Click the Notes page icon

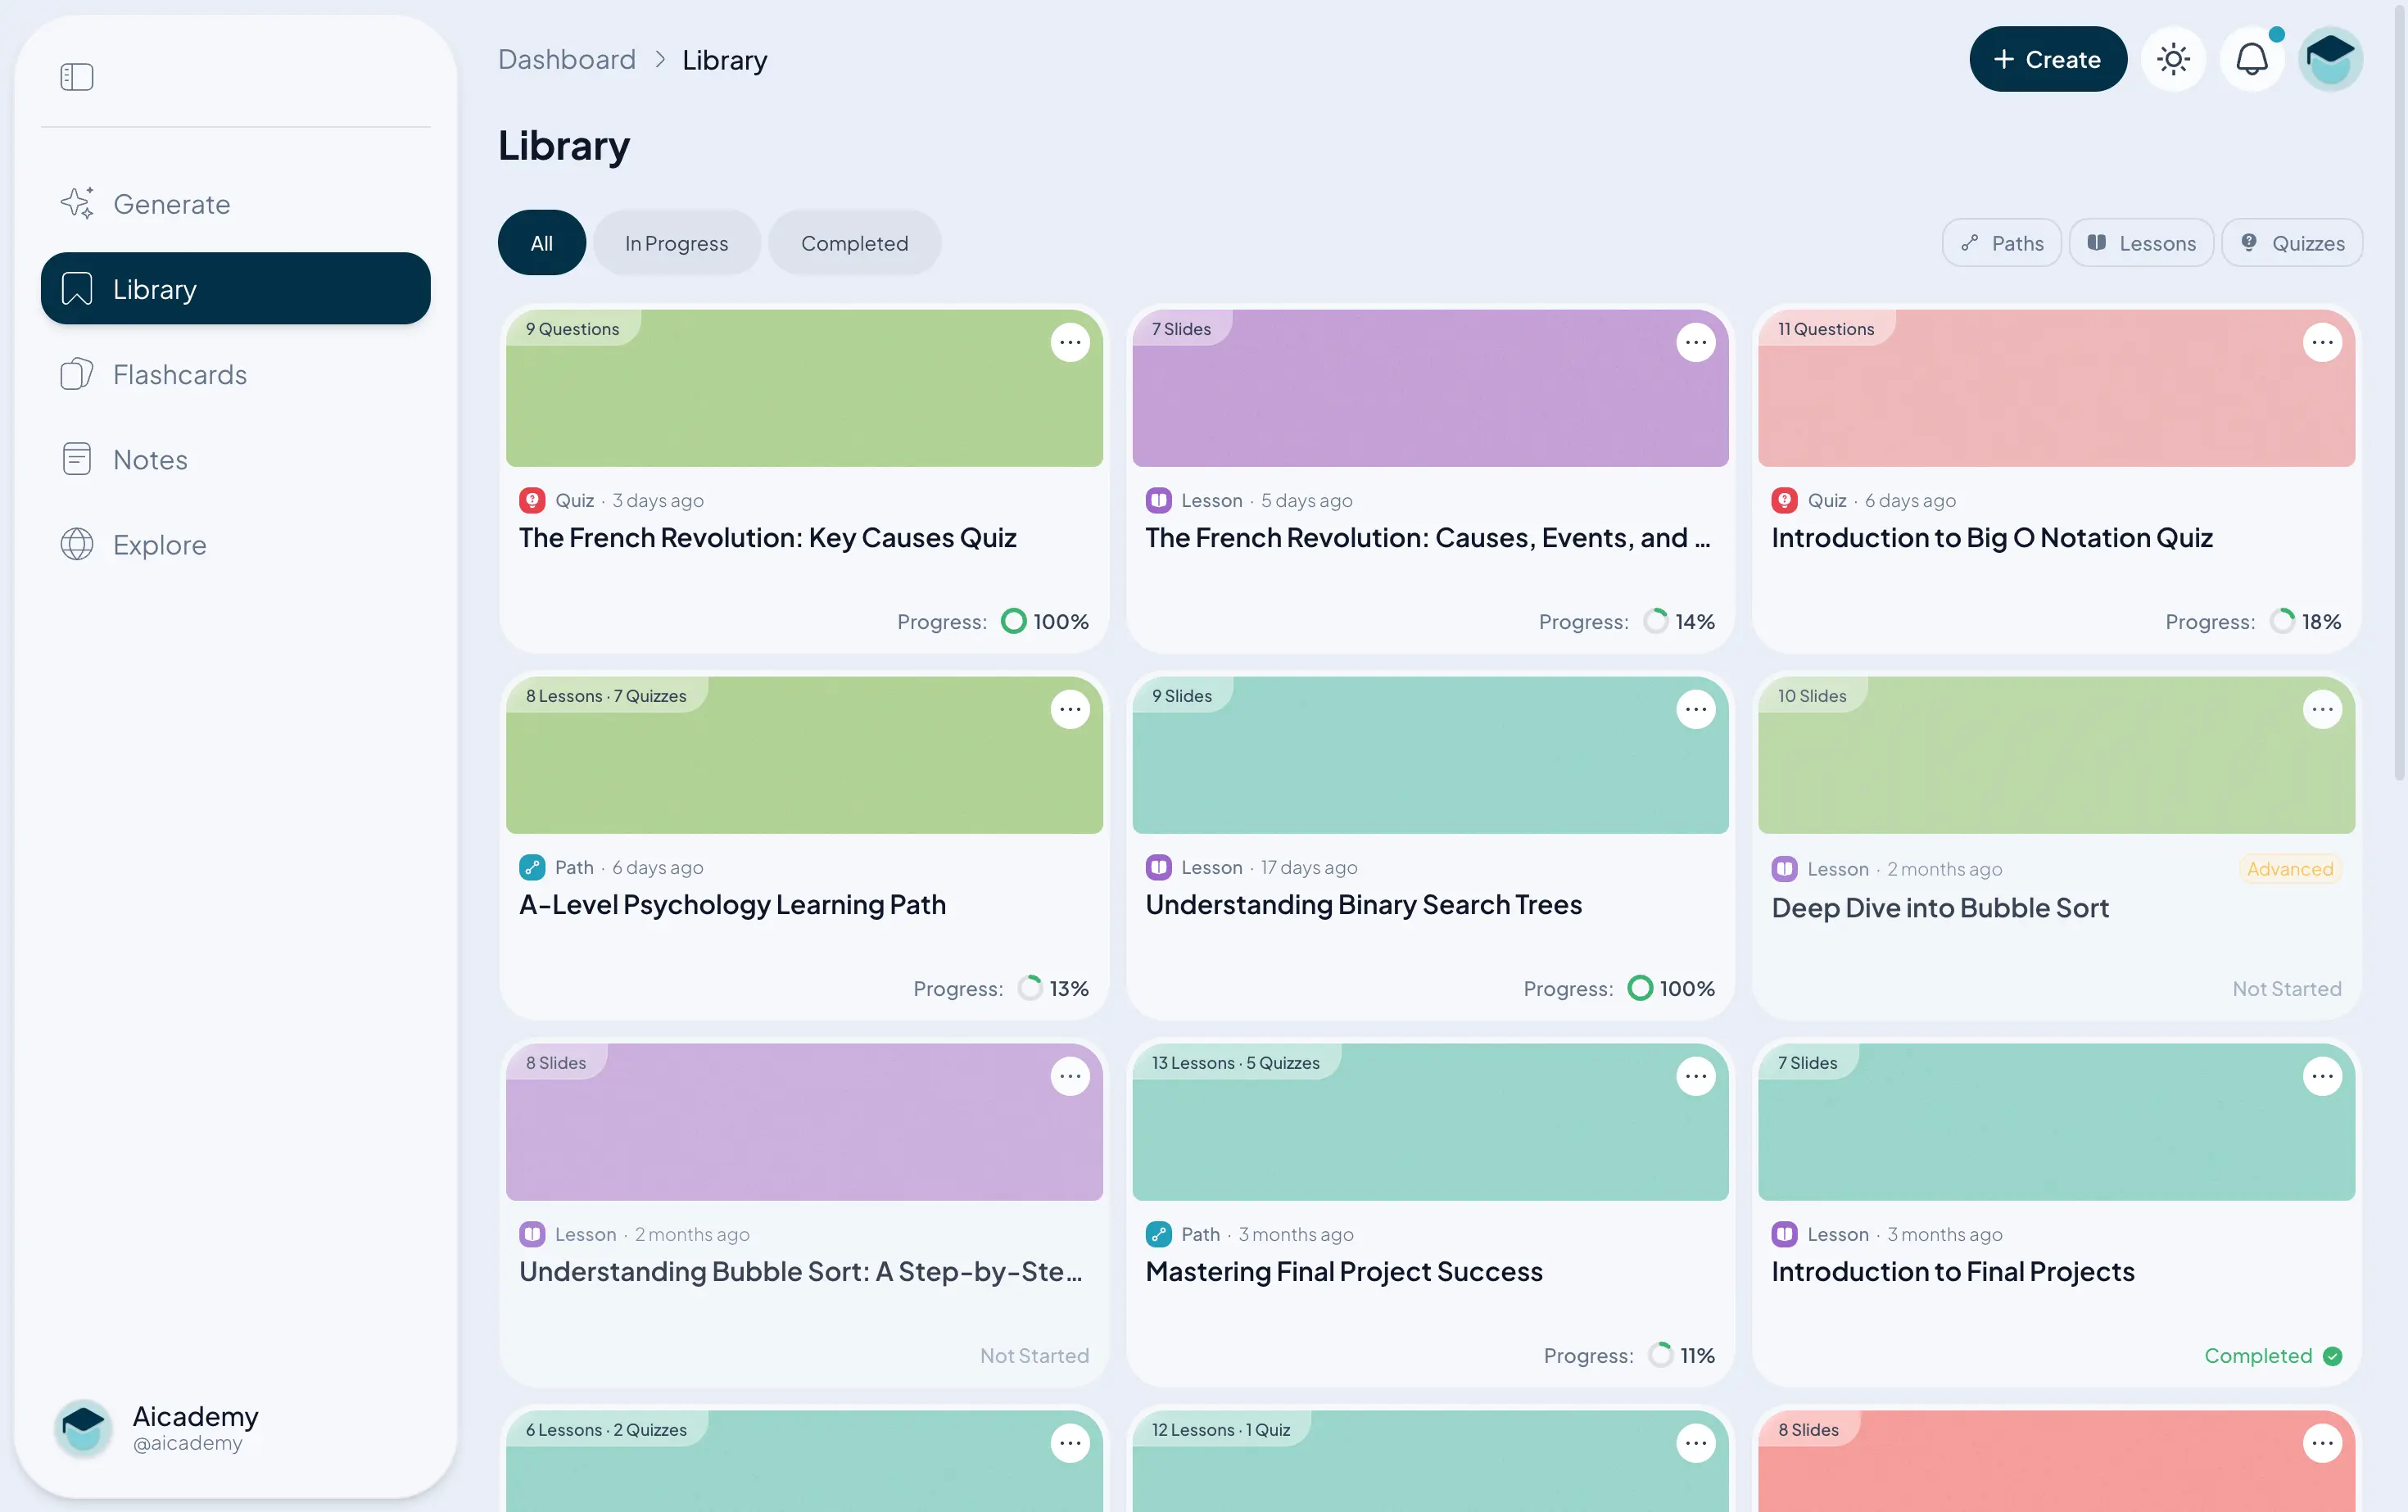click(77, 459)
